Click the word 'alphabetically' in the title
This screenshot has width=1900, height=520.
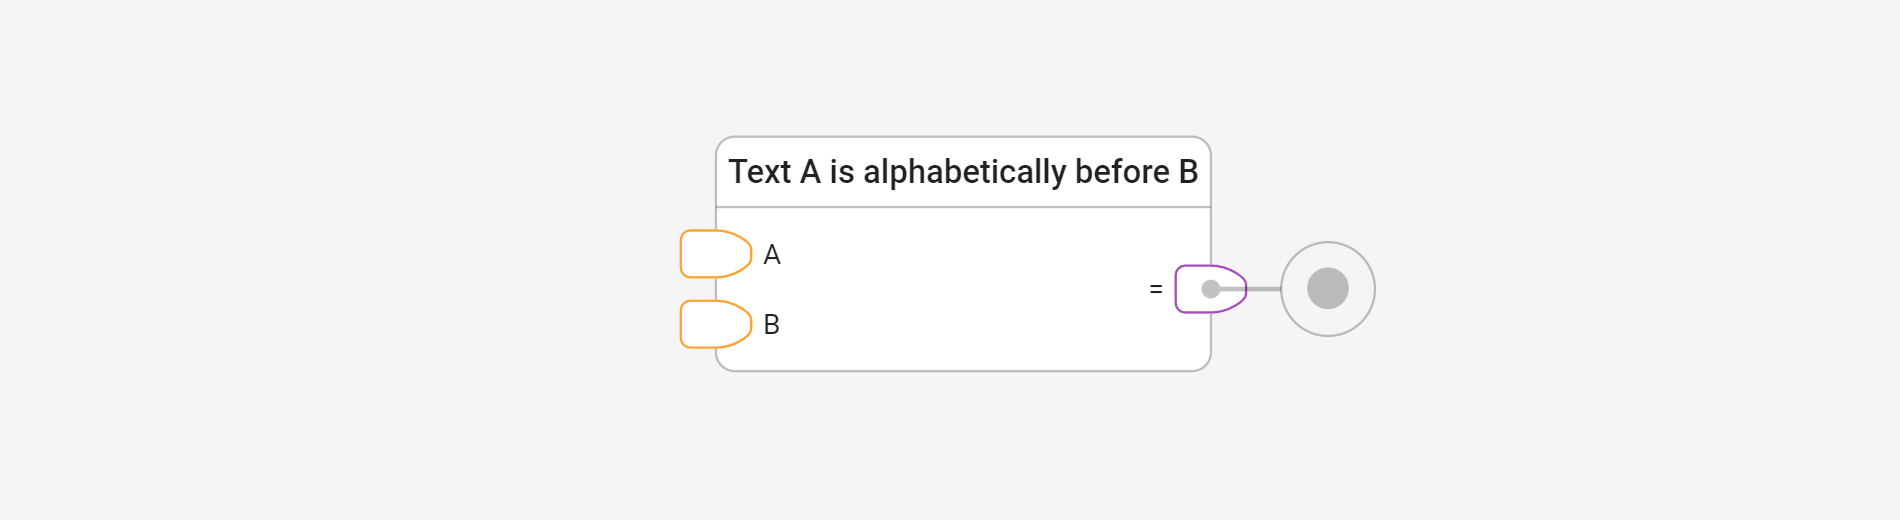(x=964, y=172)
